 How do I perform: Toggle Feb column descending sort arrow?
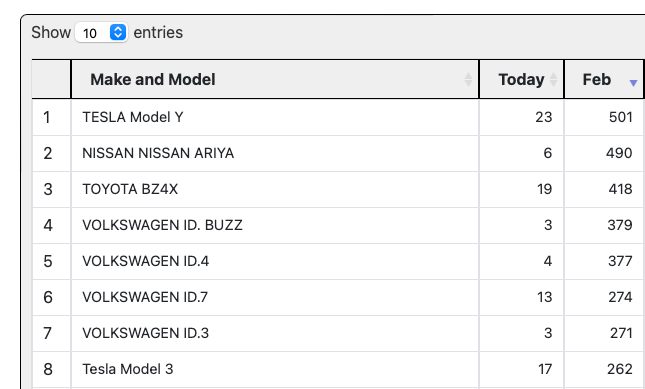[x=633, y=83]
